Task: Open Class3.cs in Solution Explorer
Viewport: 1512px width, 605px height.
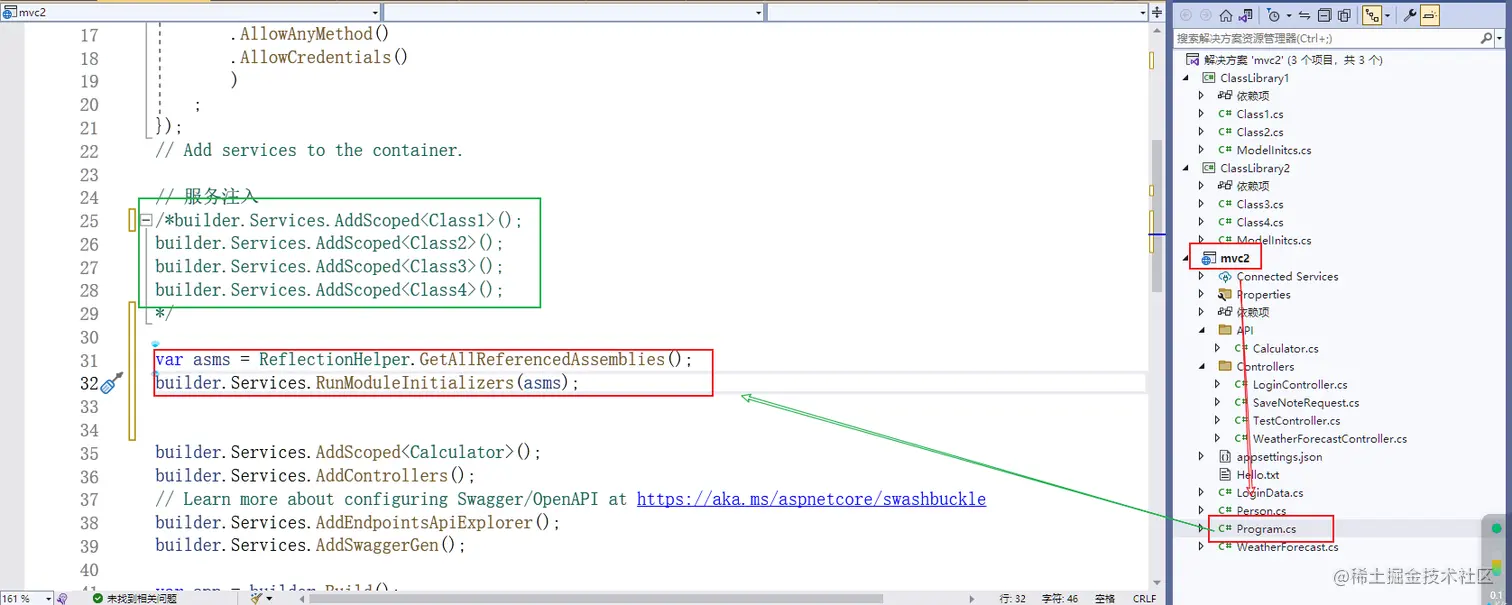Action: pos(1259,204)
